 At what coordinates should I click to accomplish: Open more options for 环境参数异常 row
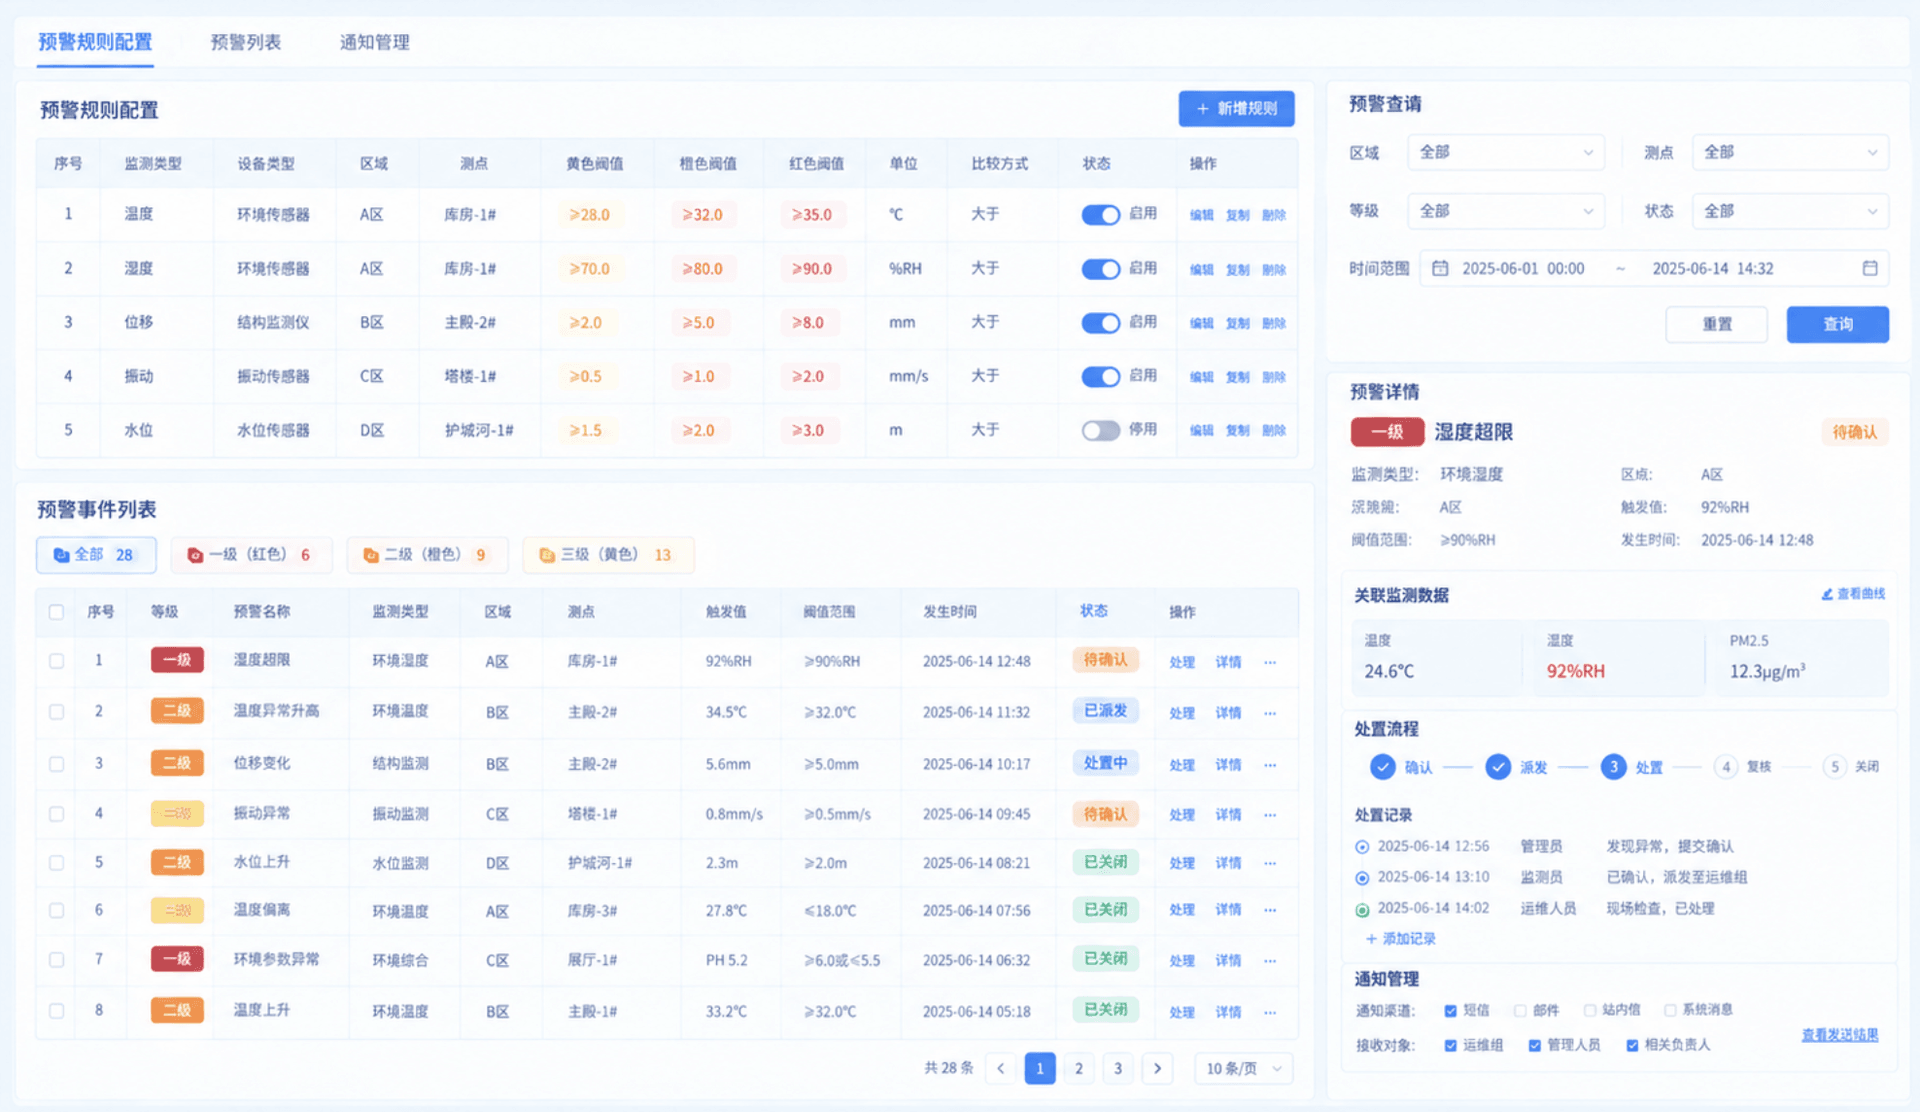1270,961
